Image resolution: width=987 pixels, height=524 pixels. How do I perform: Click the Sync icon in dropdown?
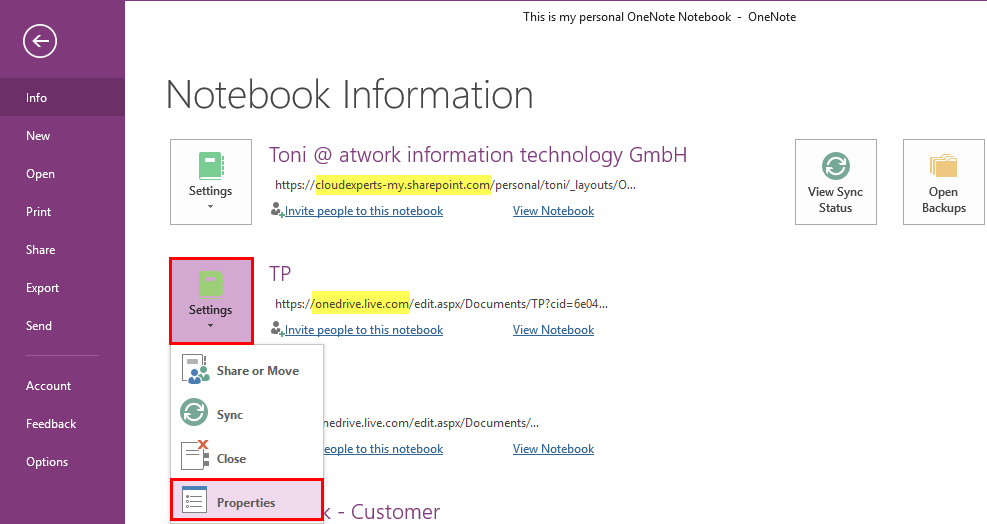click(194, 414)
